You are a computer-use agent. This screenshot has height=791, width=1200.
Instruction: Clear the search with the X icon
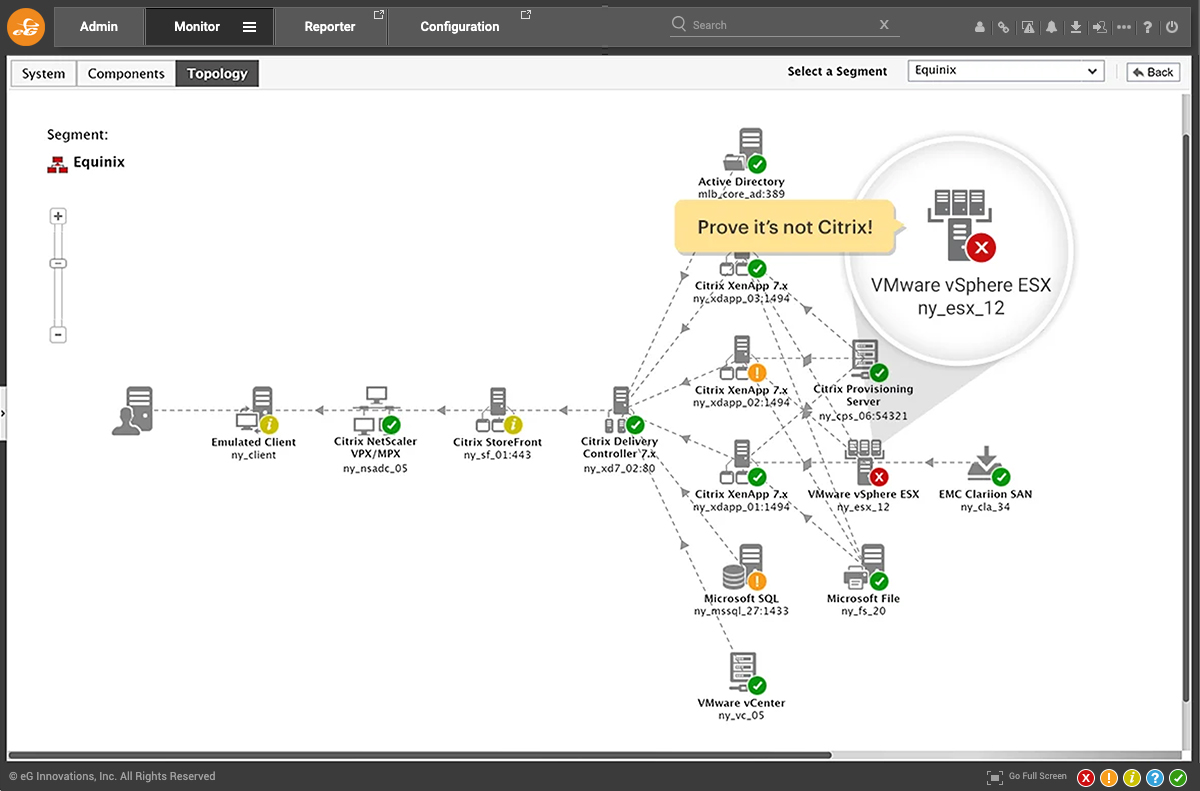[884, 24]
